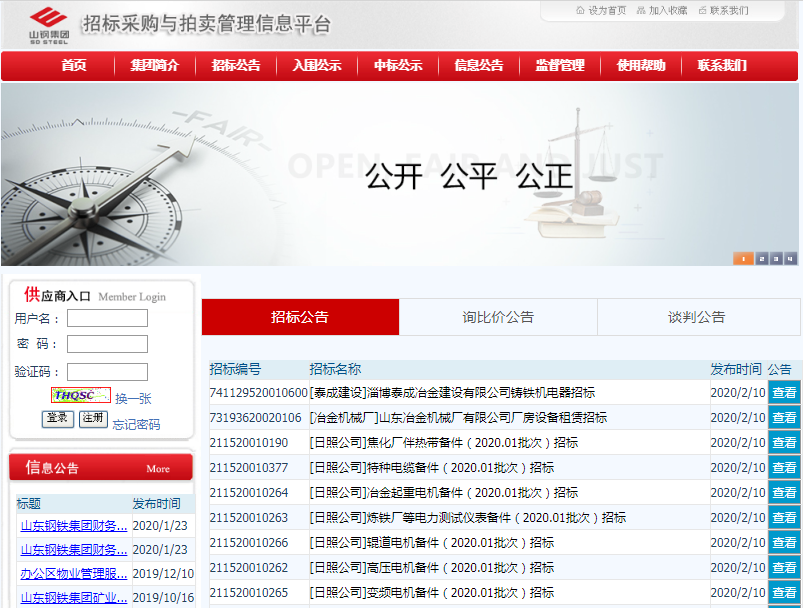Focus the 用户名 username field
Image resolution: width=803 pixels, height=608 pixels.
point(107,318)
